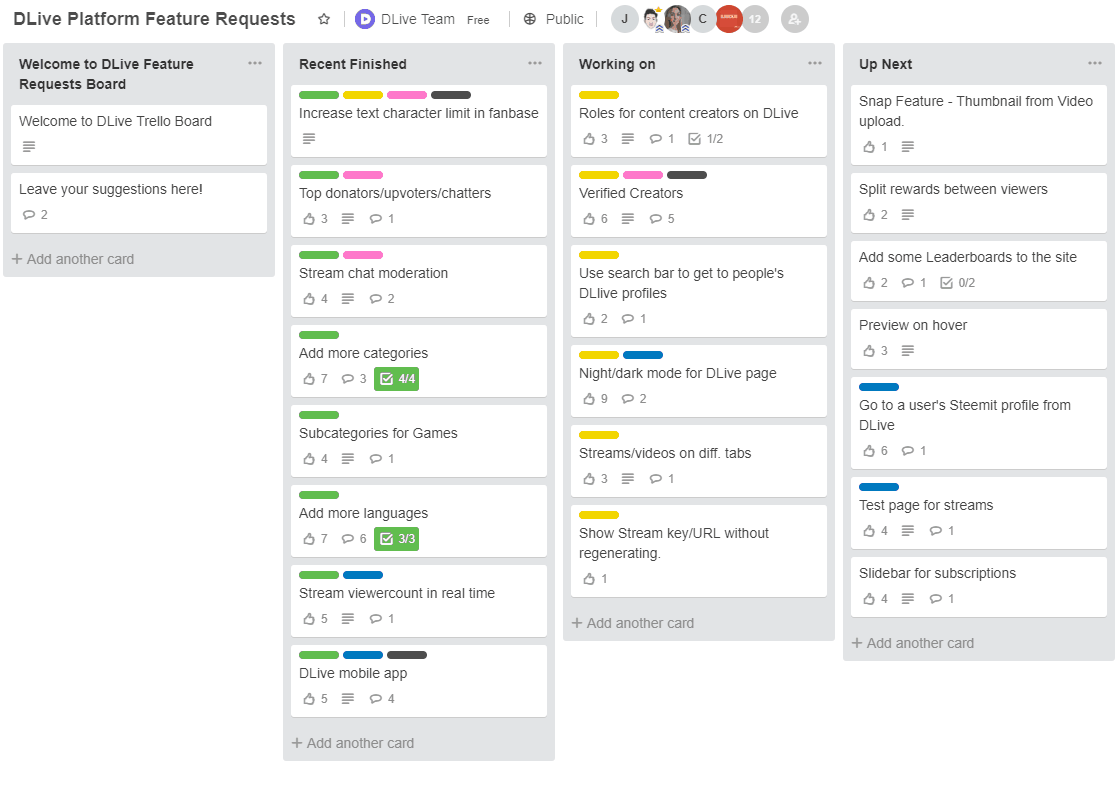The height and width of the screenshot is (798, 1119).
Task: Star the DLive Platform Feature Requests board
Action: coord(324,19)
